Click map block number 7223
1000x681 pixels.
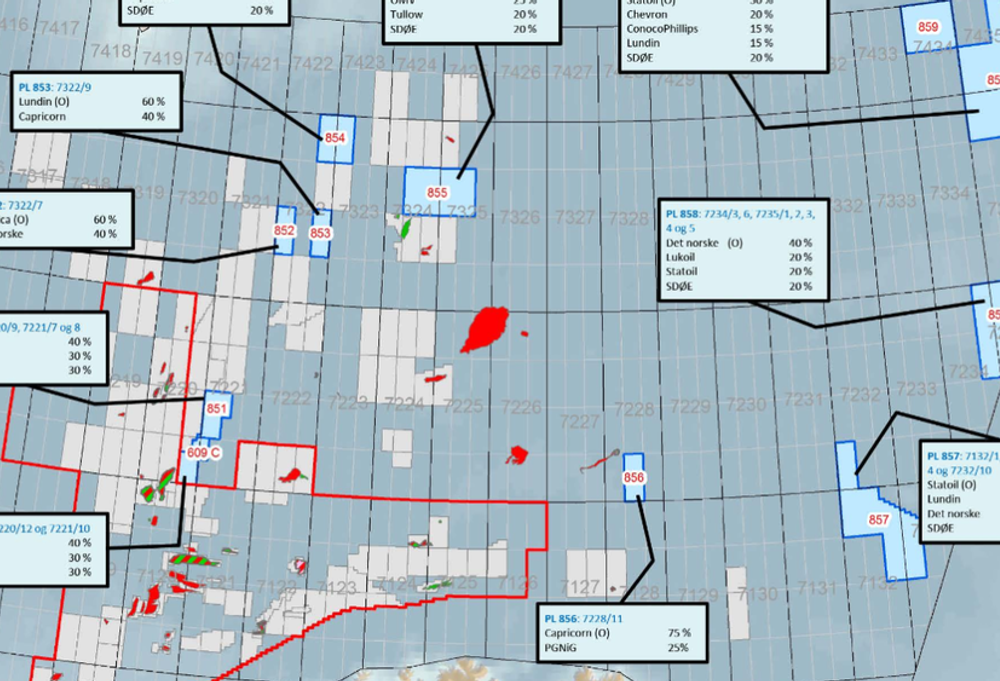point(348,402)
